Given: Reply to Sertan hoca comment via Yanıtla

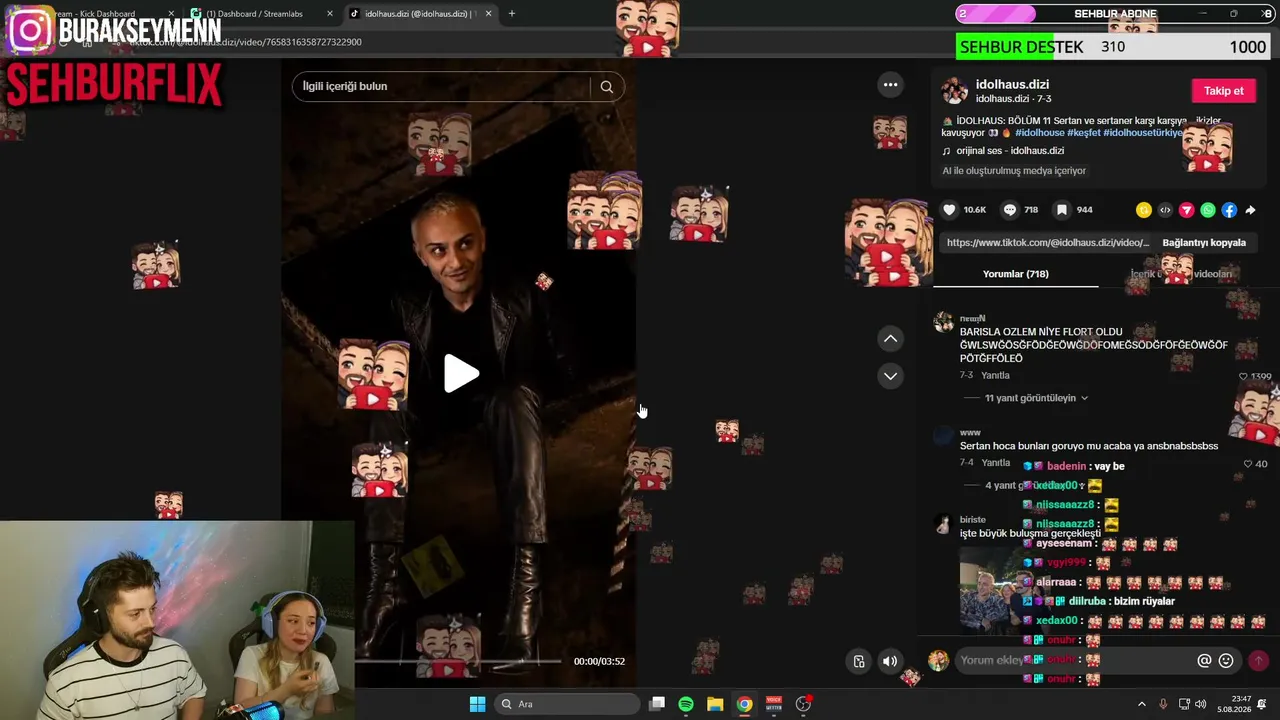Looking at the screenshot, I should (995, 464).
